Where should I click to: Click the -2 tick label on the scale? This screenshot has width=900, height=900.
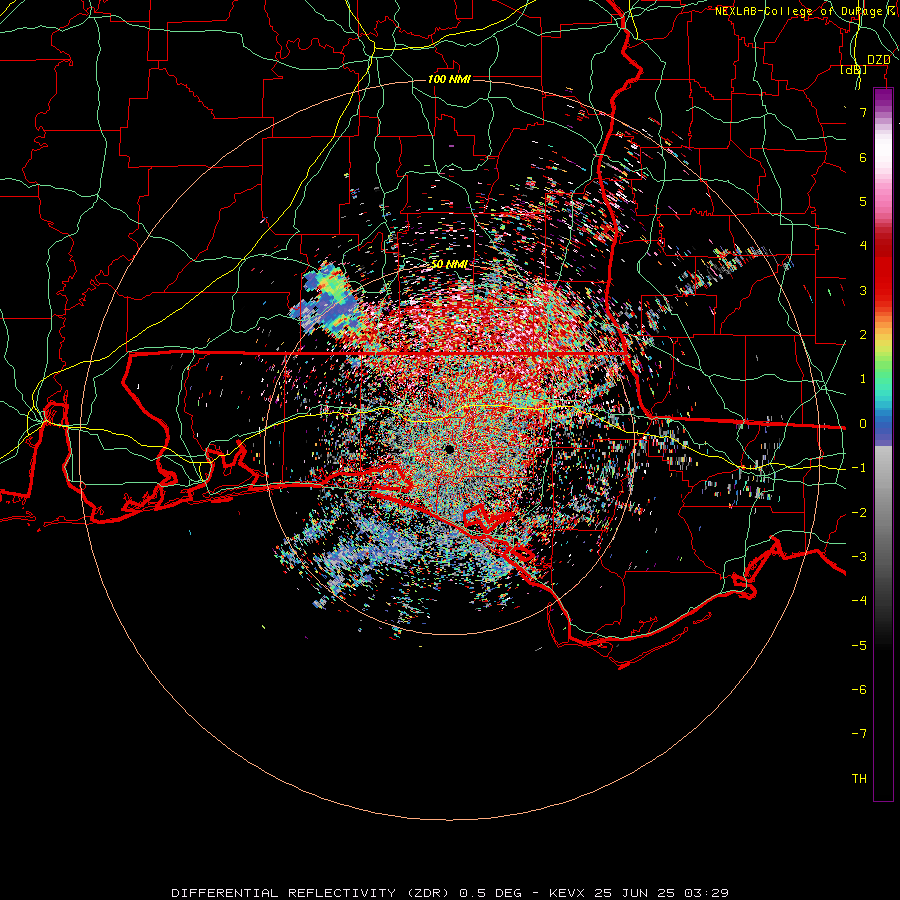[x=859, y=513]
